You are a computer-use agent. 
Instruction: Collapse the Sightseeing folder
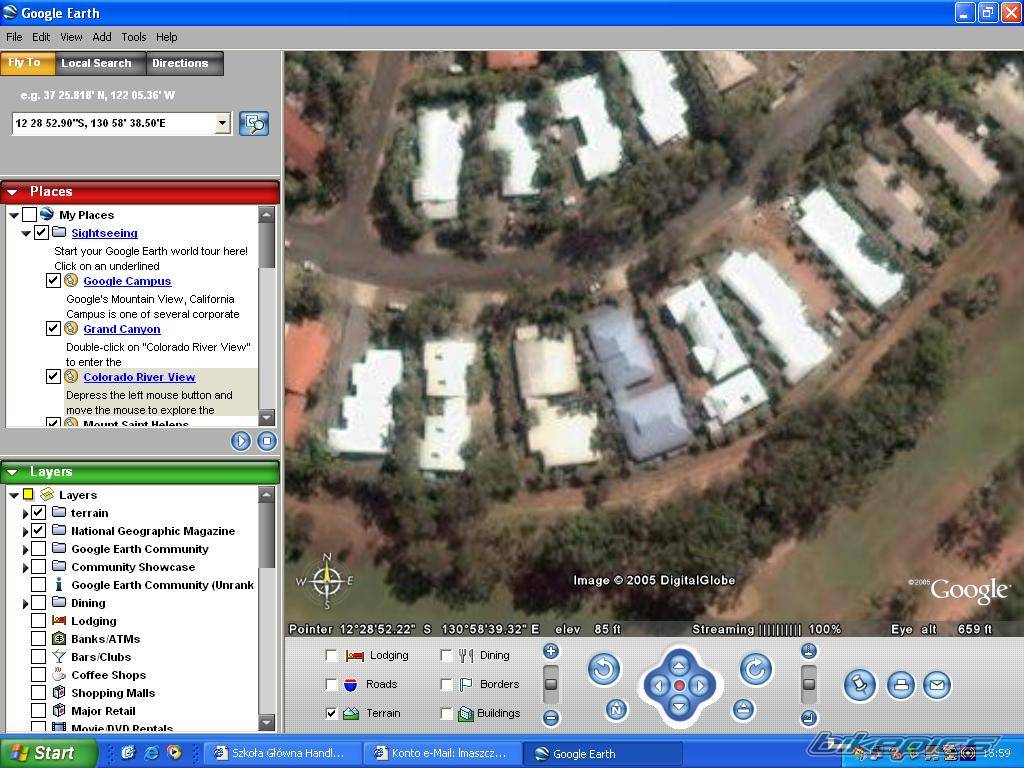click(26, 233)
